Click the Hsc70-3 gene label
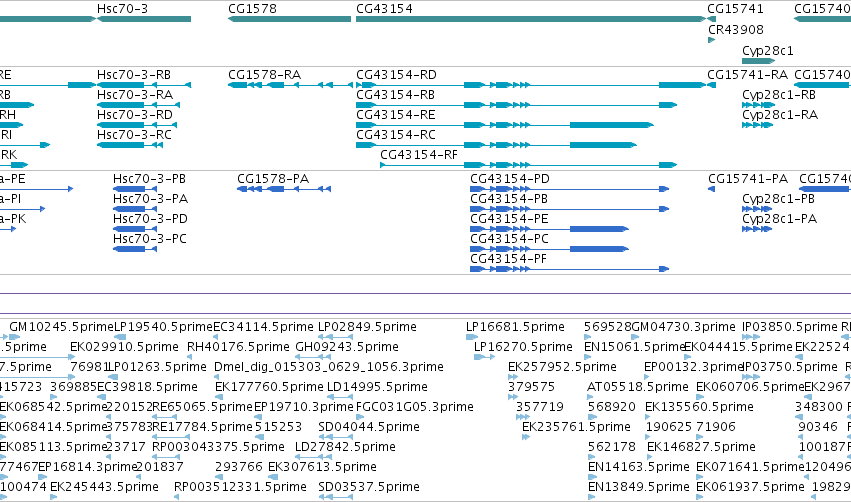The height and width of the screenshot is (502, 851). [122, 9]
